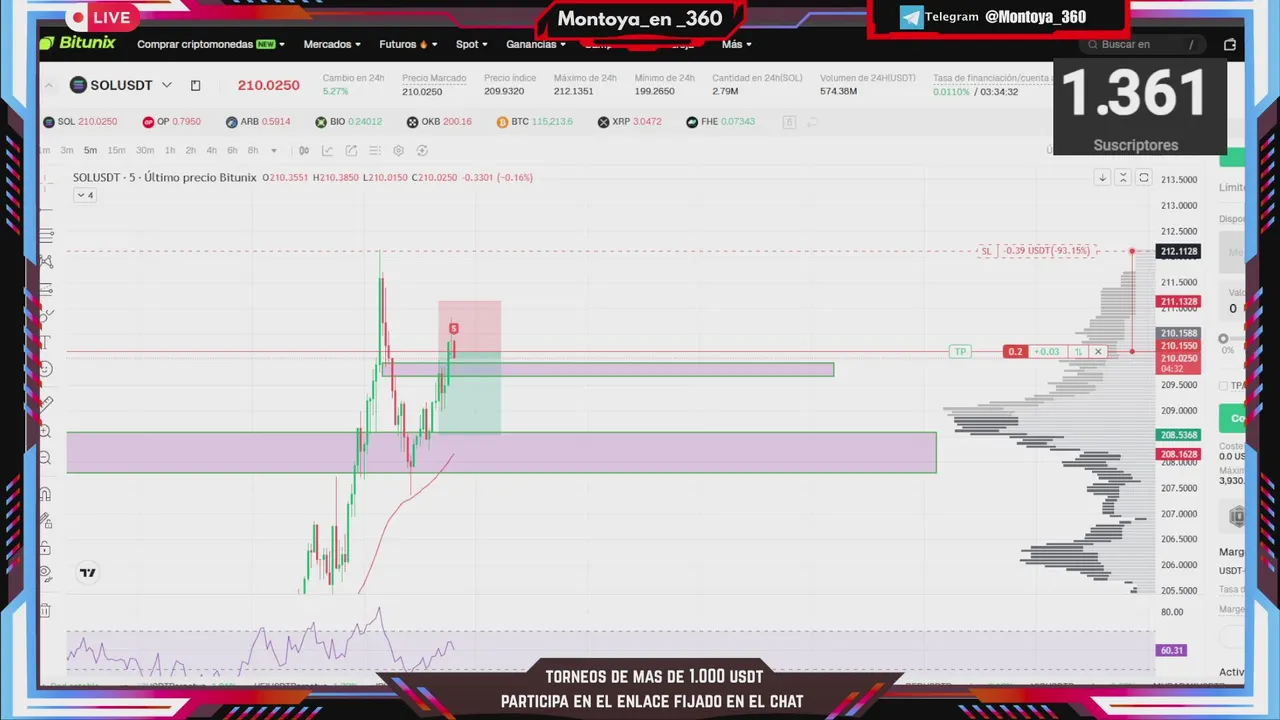Screen dimensions: 1280x720
Task: Select the 30m timeframe
Action: click(x=145, y=151)
